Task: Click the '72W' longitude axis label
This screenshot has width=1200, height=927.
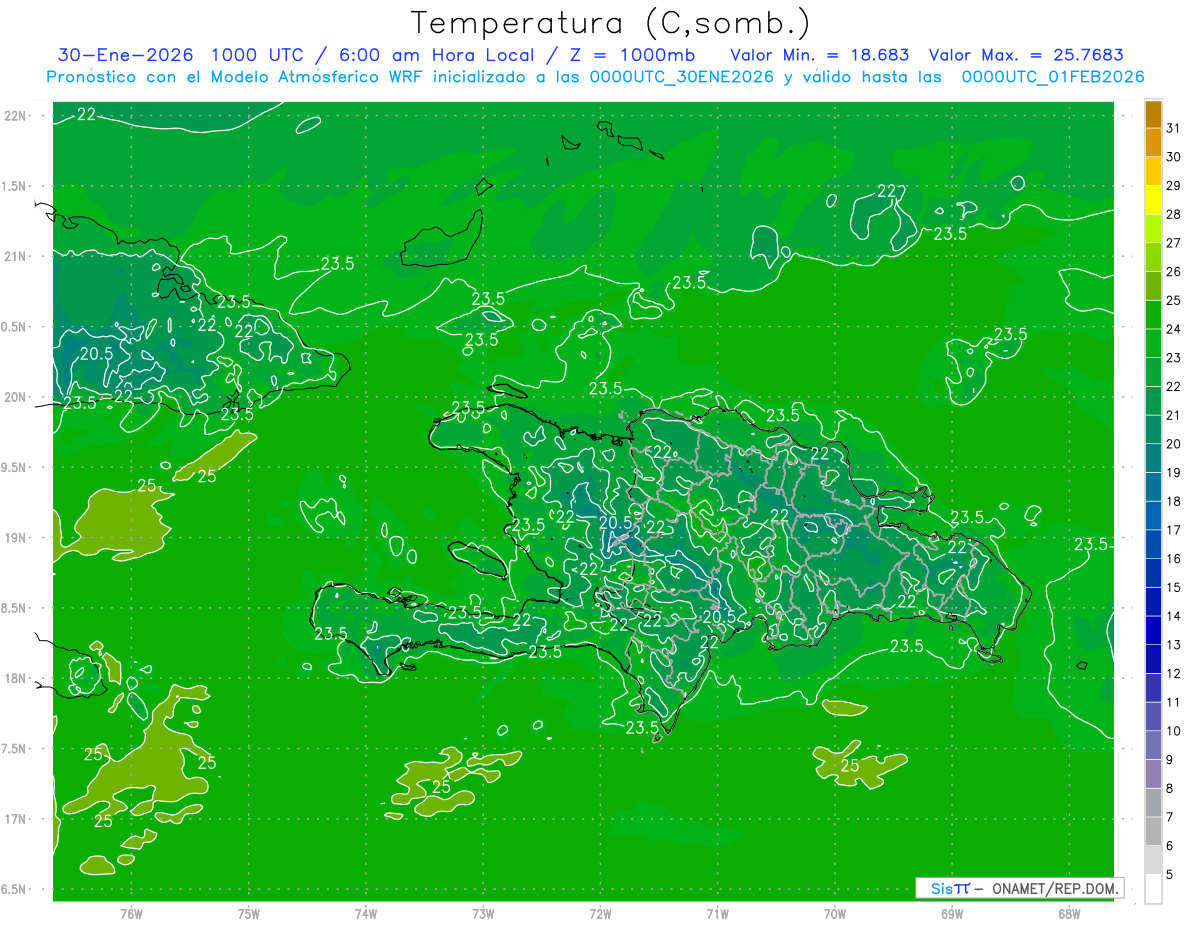Action: (600, 914)
